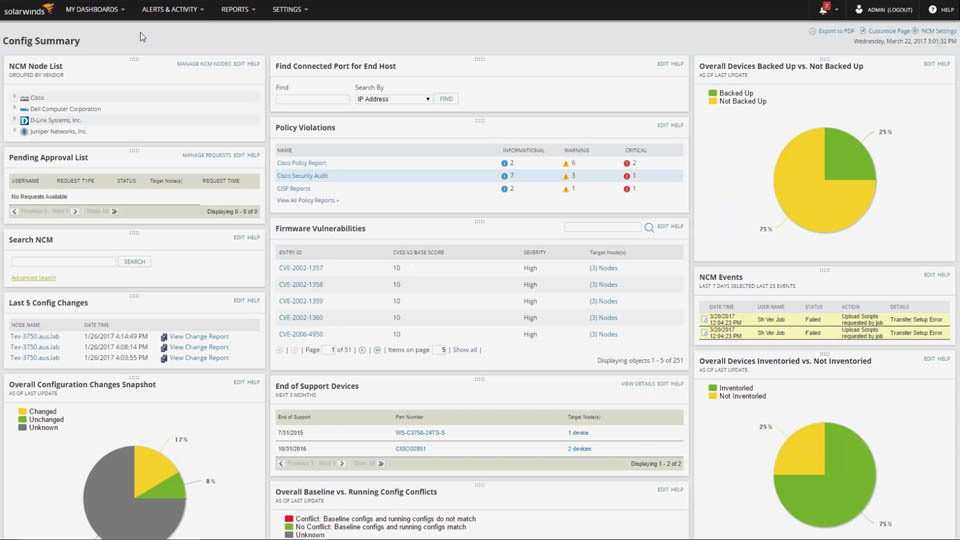The height and width of the screenshot is (540, 960).
Task: Click the Search NCM text field
Action: [x=64, y=261]
